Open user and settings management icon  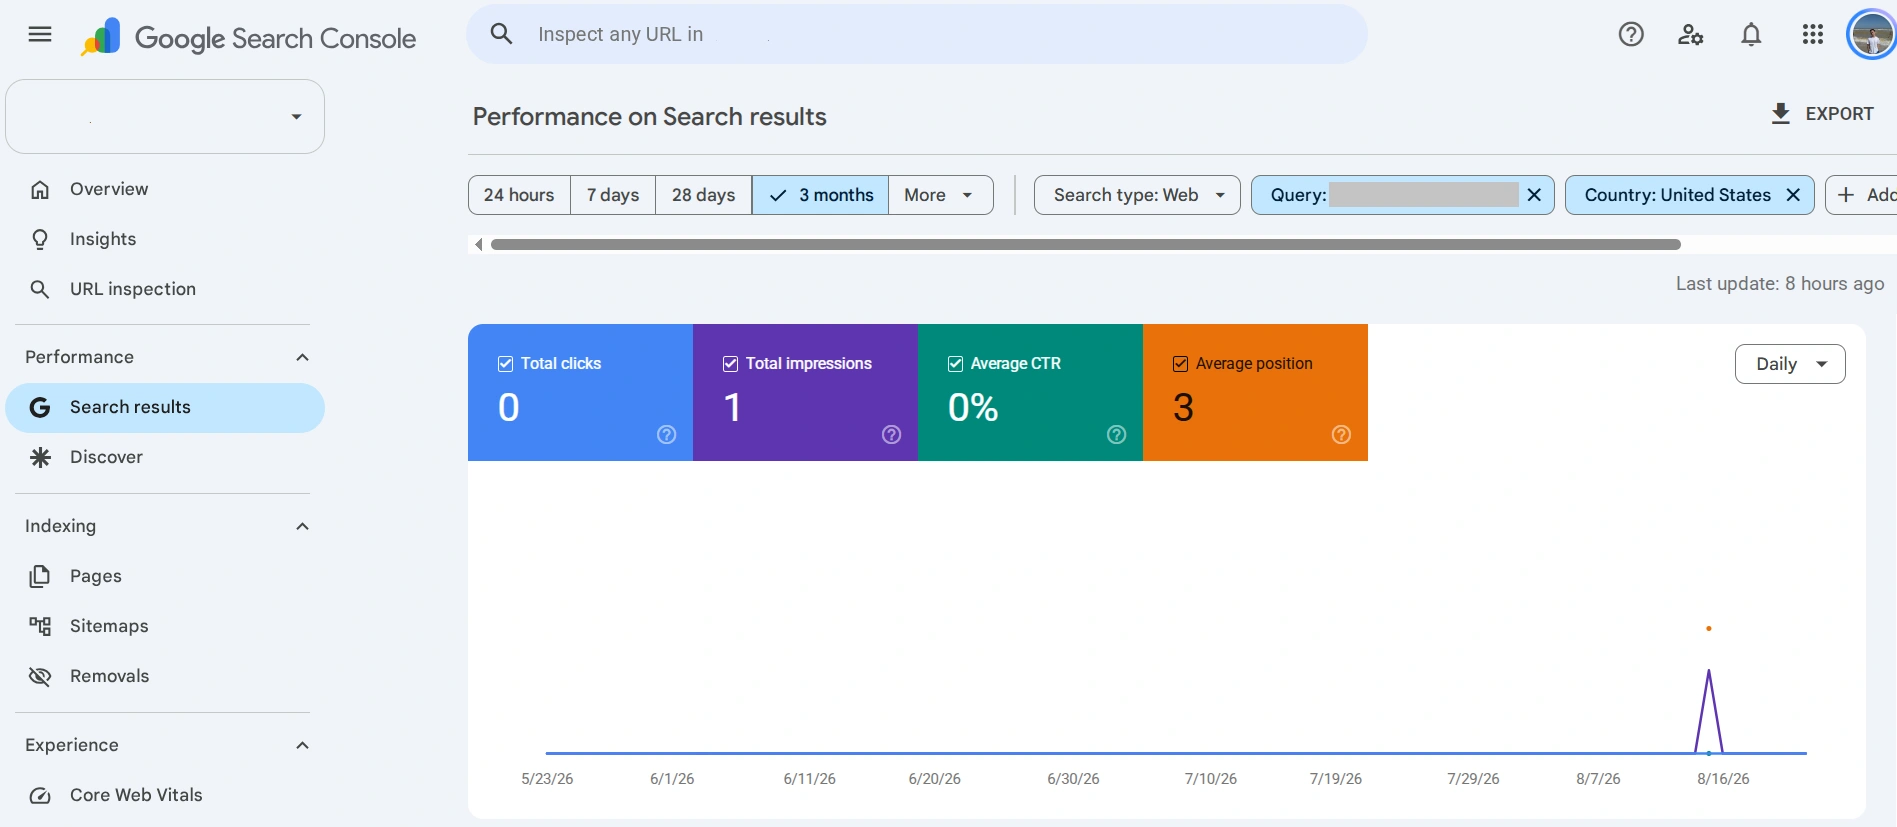point(1691,35)
